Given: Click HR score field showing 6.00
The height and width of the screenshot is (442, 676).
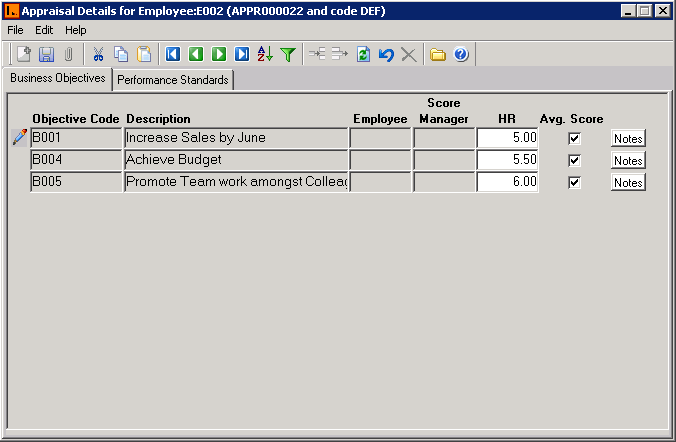Looking at the screenshot, I should tap(508, 182).
